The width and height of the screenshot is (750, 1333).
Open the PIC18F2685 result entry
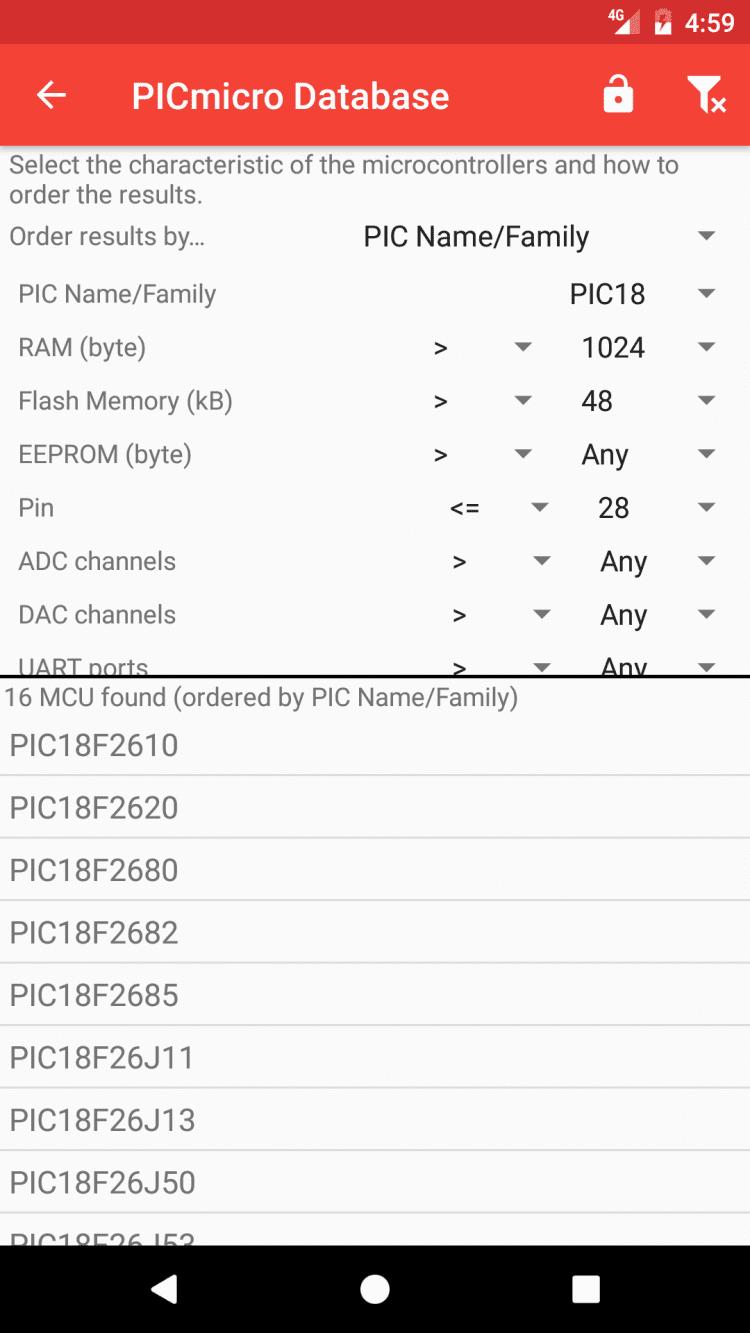coord(375,995)
